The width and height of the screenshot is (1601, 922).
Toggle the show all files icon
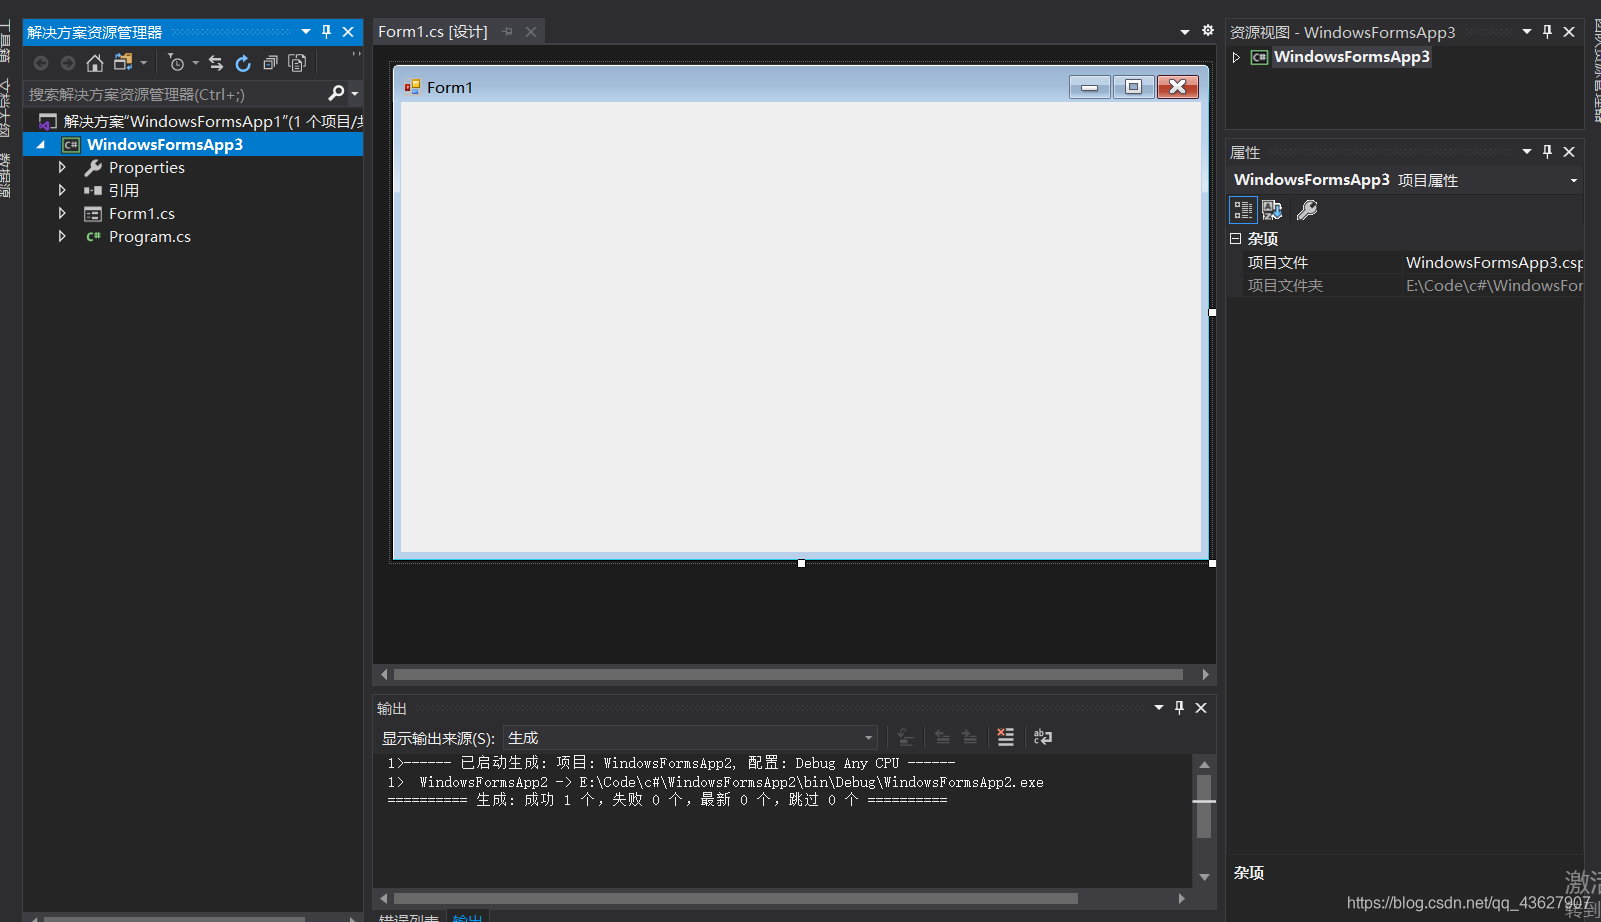pyautogui.click(x=297, y=63)
